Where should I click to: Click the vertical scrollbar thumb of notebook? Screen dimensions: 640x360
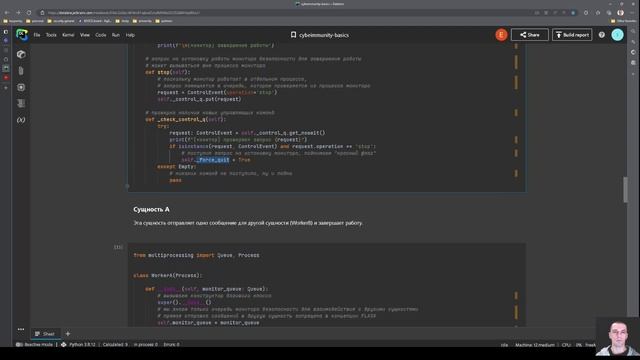tap(625, 189)
